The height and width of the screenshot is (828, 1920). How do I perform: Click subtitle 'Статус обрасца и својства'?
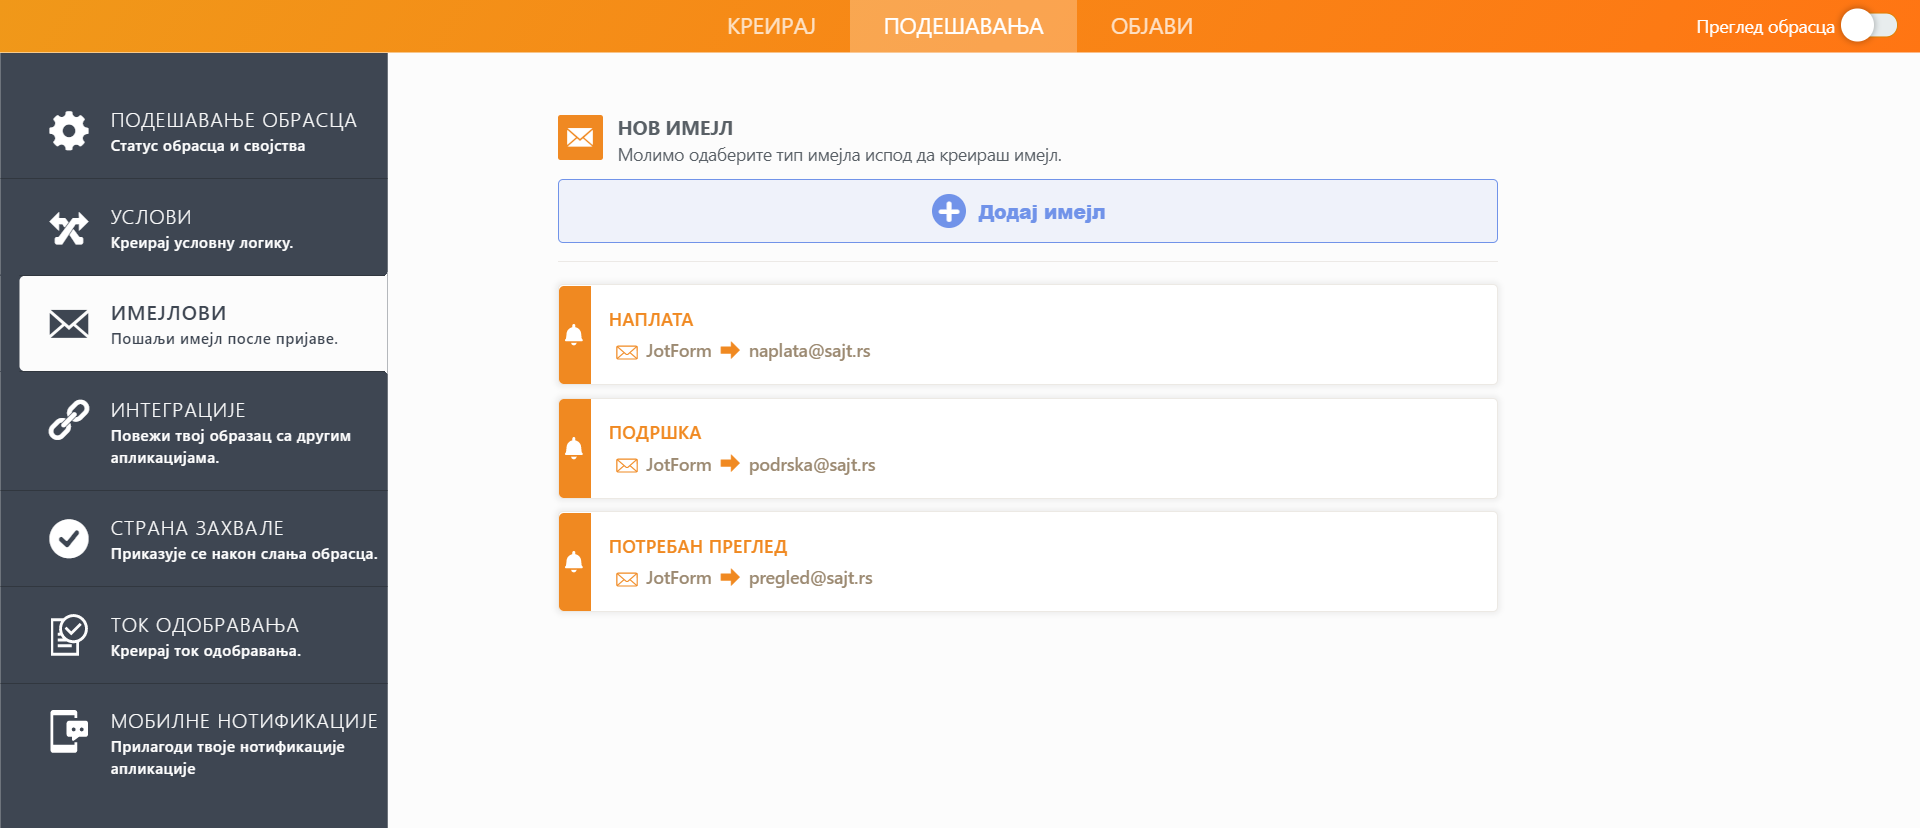click(x=208, y=146)
